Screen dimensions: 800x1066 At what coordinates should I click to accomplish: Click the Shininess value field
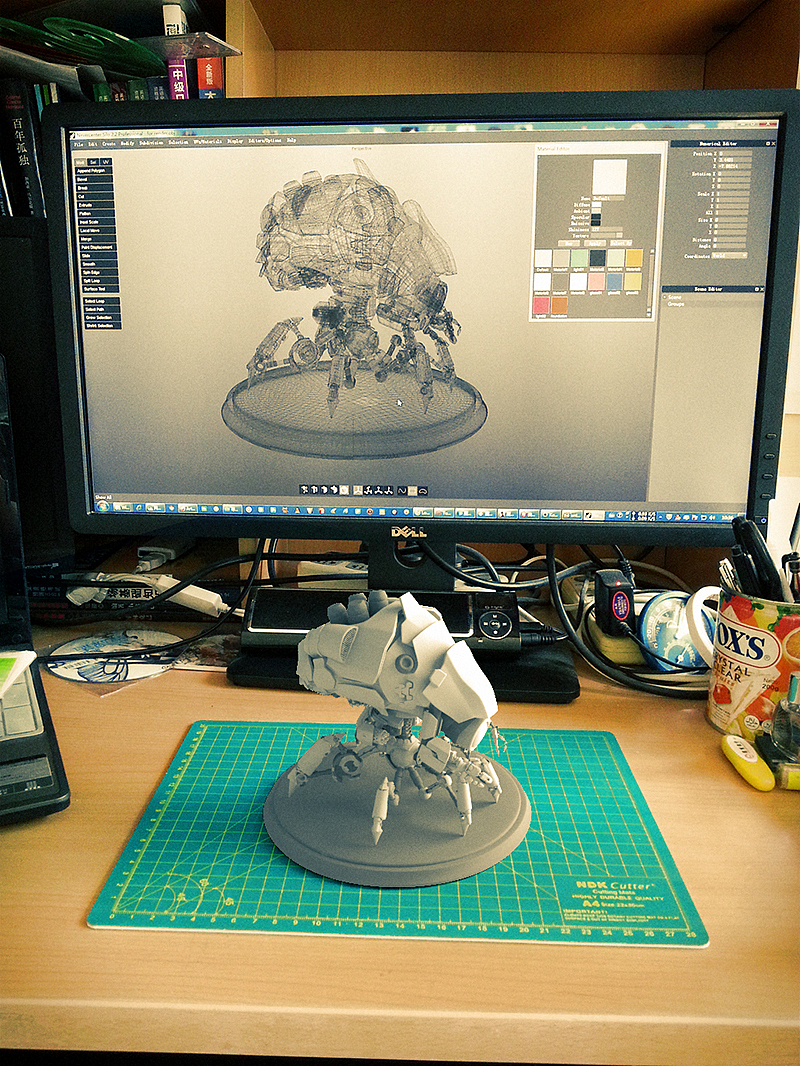pyautogui.click(x=607, y=229)
